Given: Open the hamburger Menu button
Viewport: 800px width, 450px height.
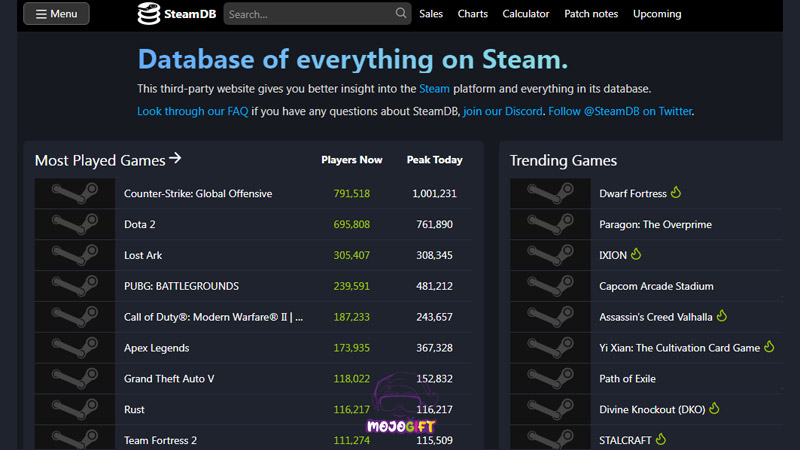Looking at the screenshot, I should [56, 14].
